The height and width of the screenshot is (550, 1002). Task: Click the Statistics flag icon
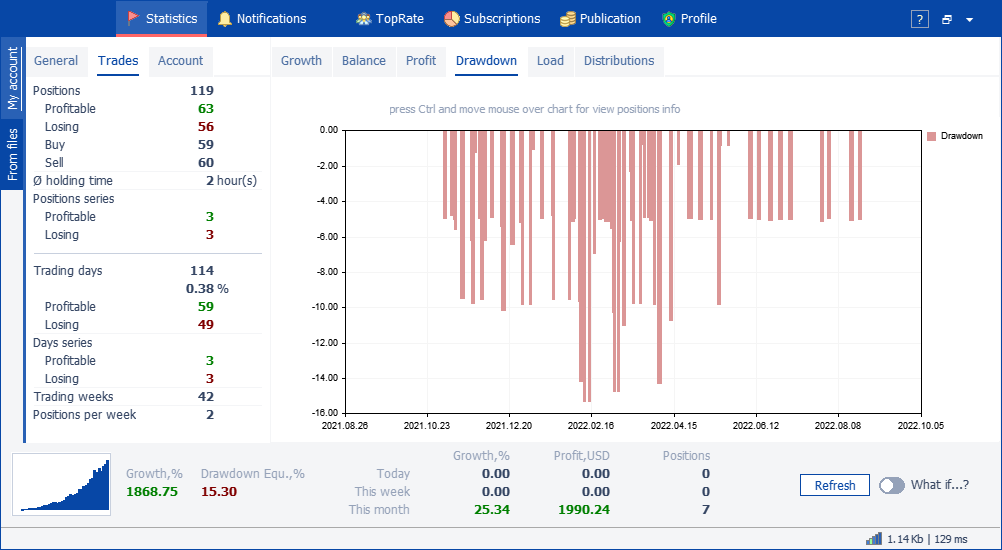point(134,19)
